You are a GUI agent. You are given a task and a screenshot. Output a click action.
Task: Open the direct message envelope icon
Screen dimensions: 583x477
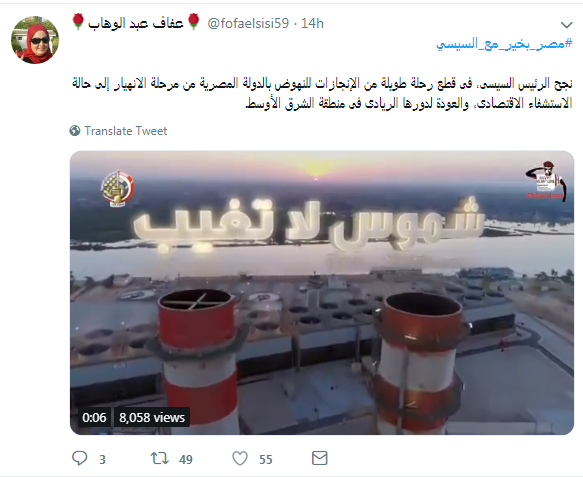tap(319, 458)
